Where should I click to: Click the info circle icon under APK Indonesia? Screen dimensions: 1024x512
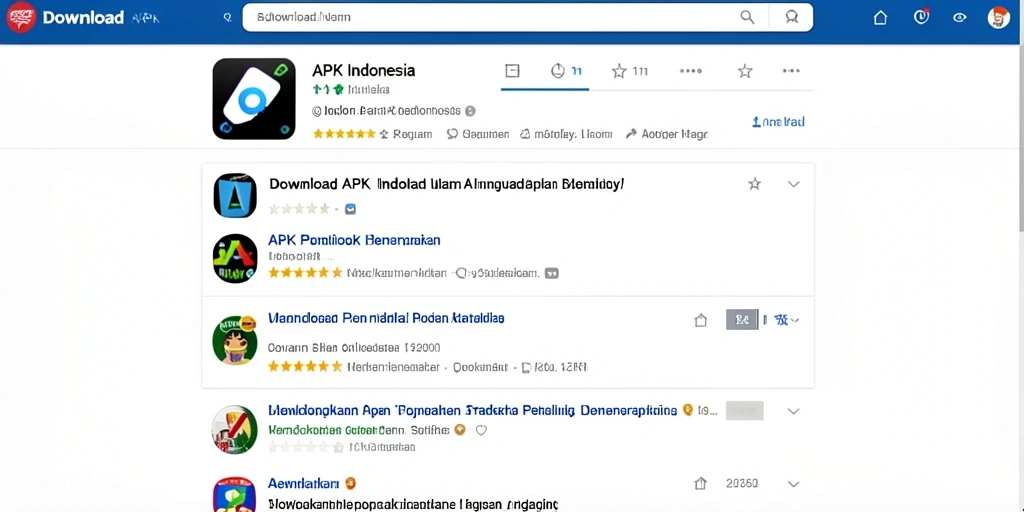pyautogui.click(x=470, y=111)
